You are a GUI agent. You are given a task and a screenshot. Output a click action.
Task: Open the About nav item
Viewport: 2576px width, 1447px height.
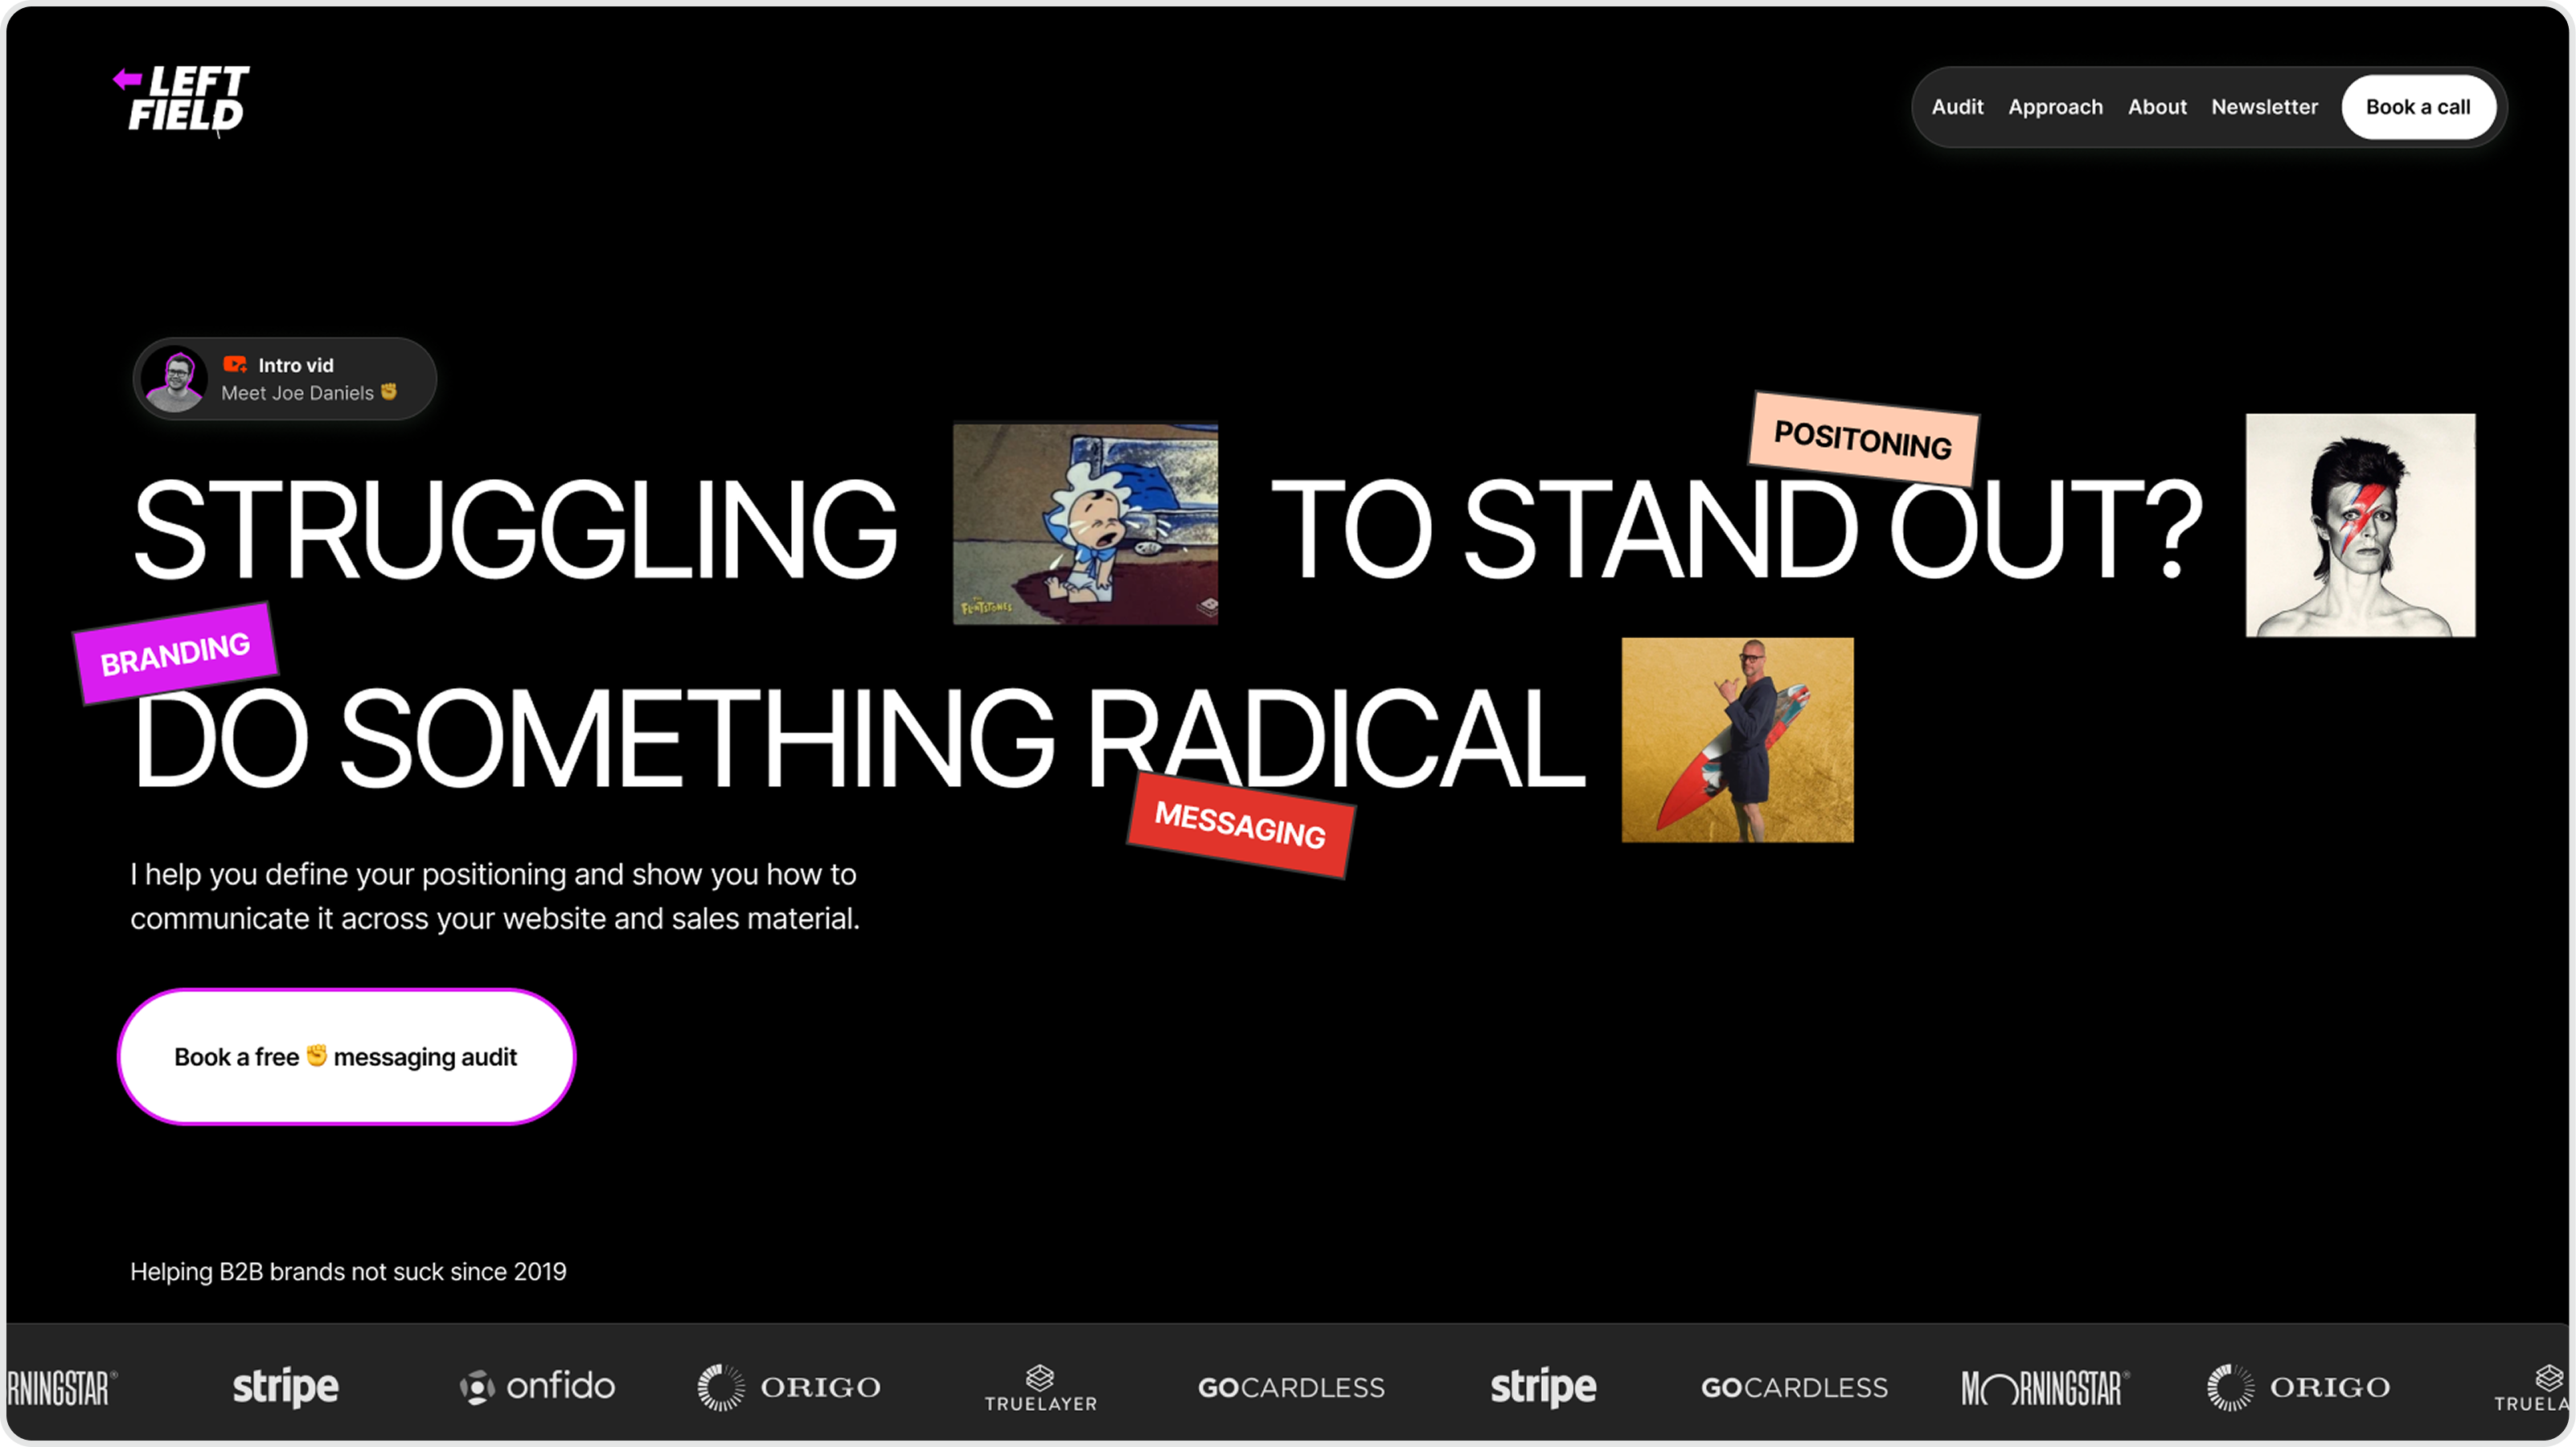[2156, 107]
